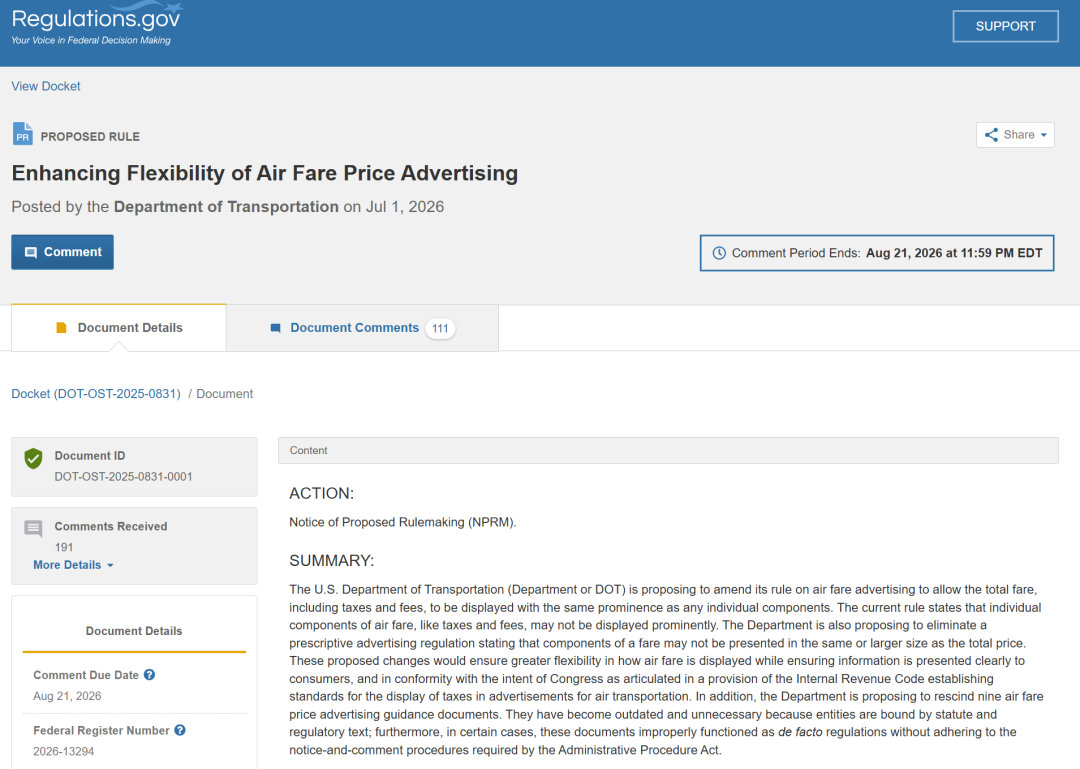Click the 111 comments count badge

[x=440, y=329]
